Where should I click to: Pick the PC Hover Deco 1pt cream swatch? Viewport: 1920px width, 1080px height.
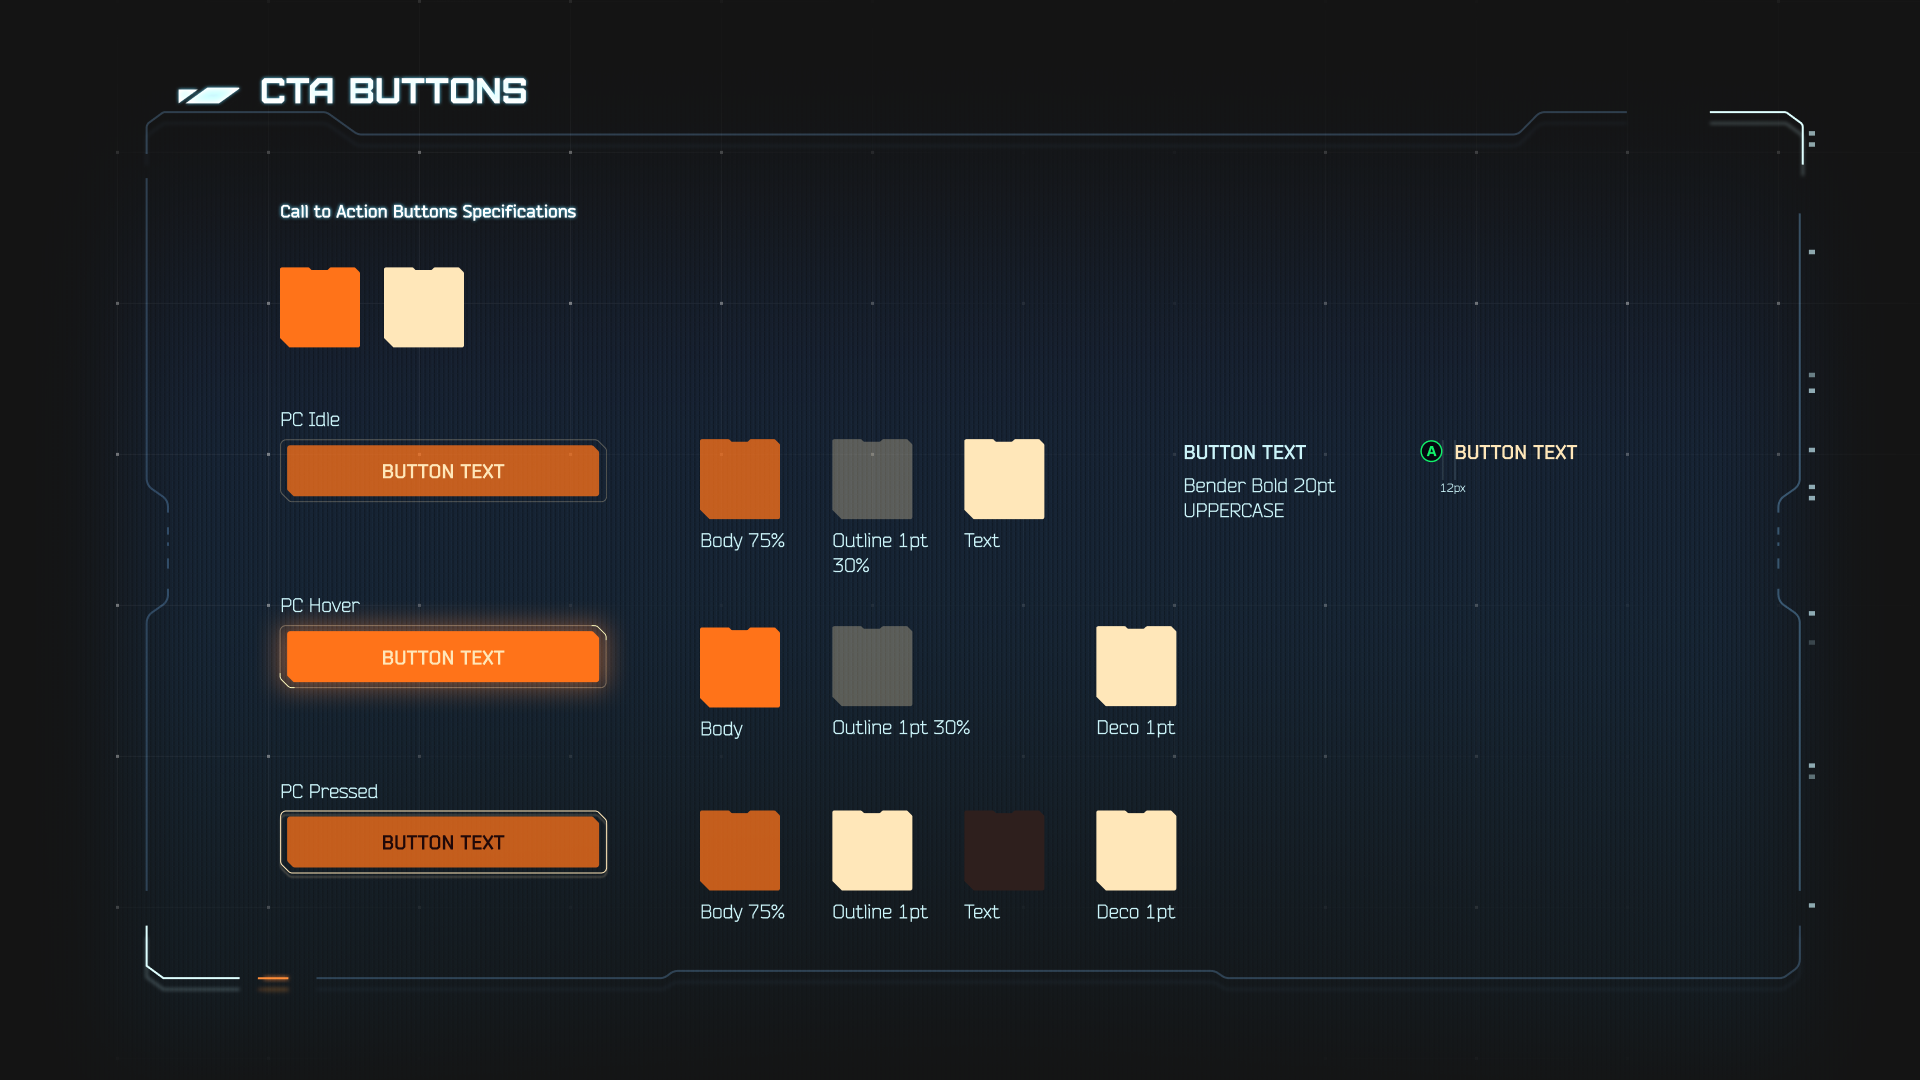(1136, 667)
